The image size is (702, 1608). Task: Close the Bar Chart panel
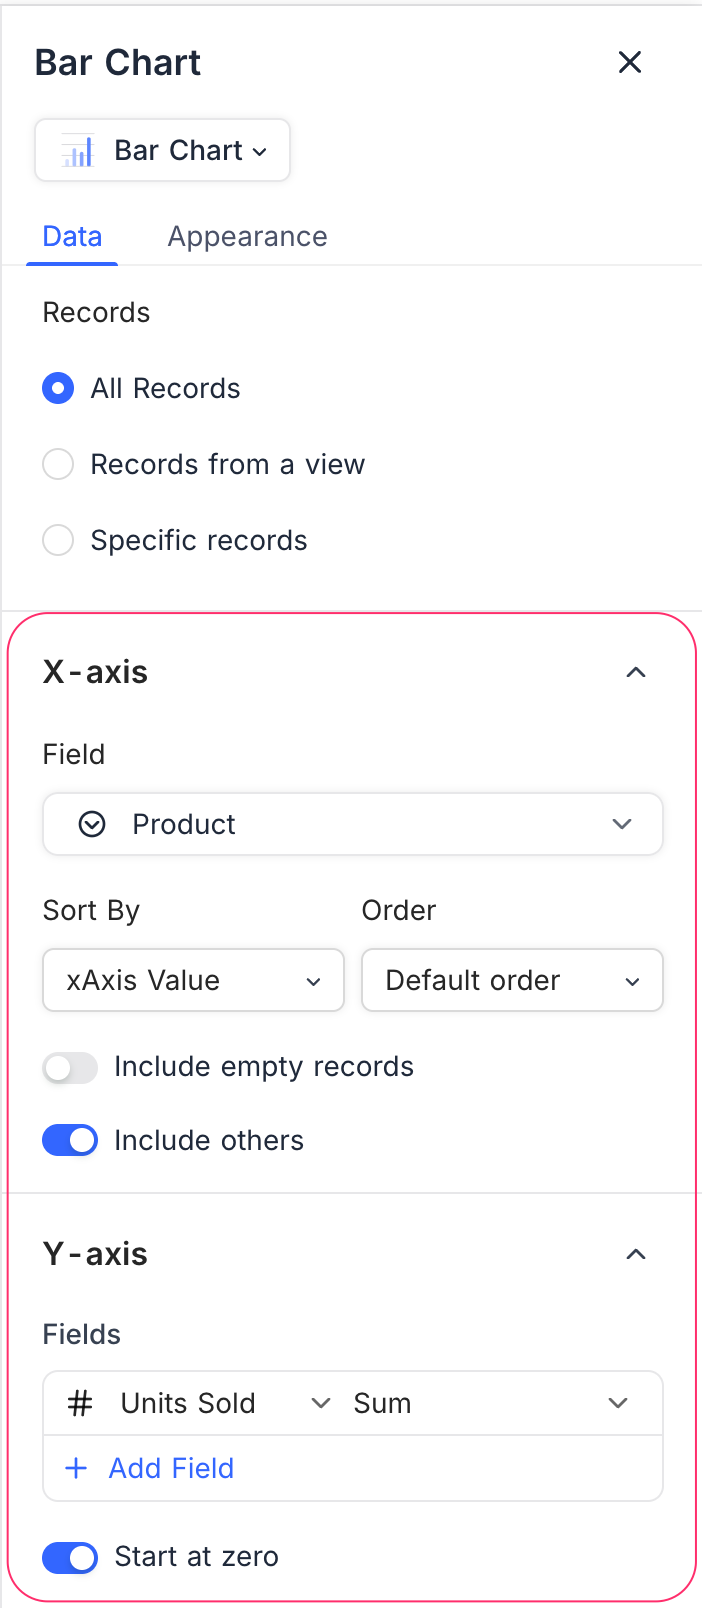coord(630,62)
